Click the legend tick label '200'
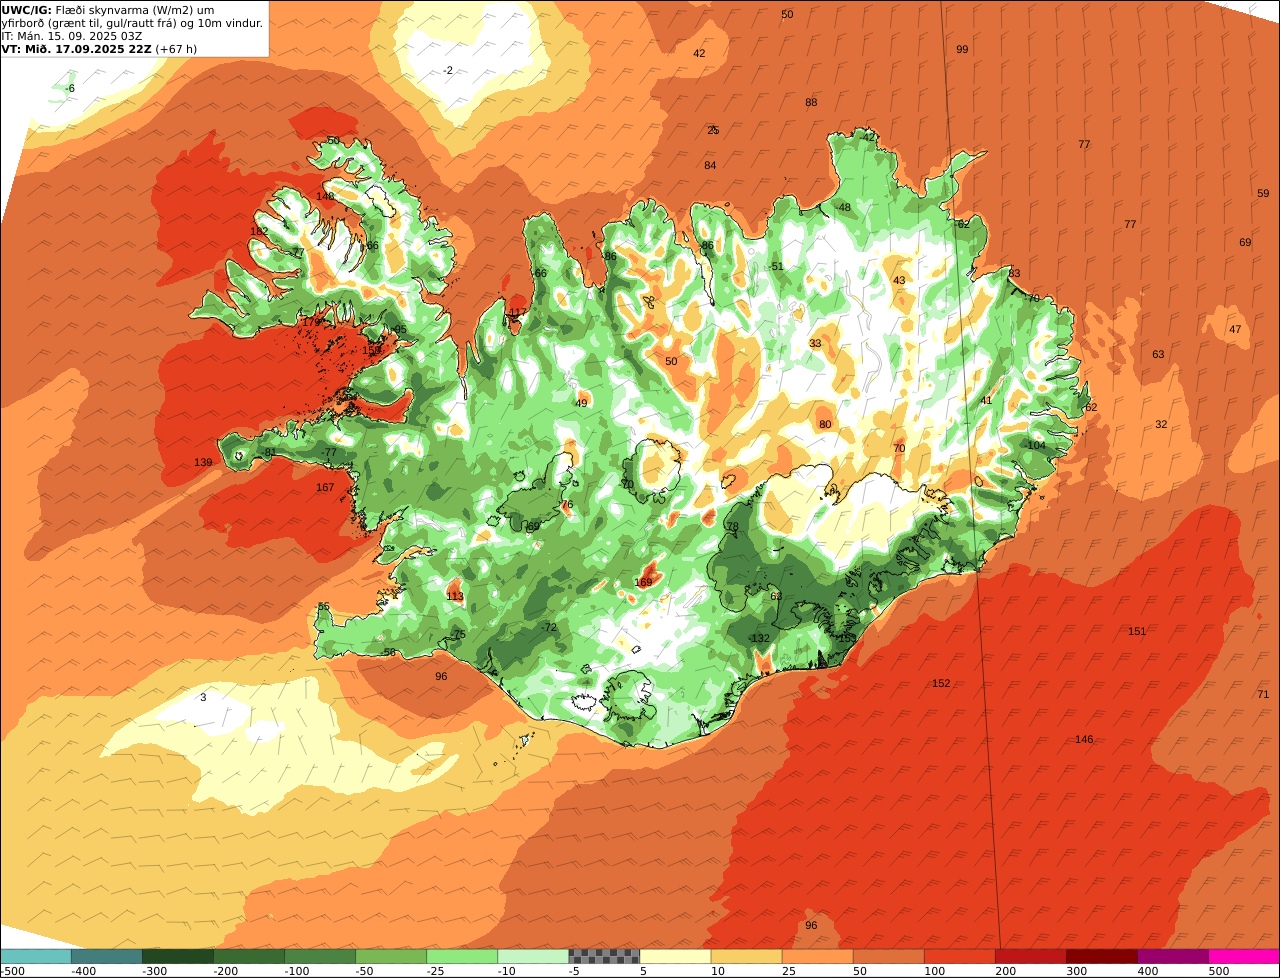 point(1005,971)
